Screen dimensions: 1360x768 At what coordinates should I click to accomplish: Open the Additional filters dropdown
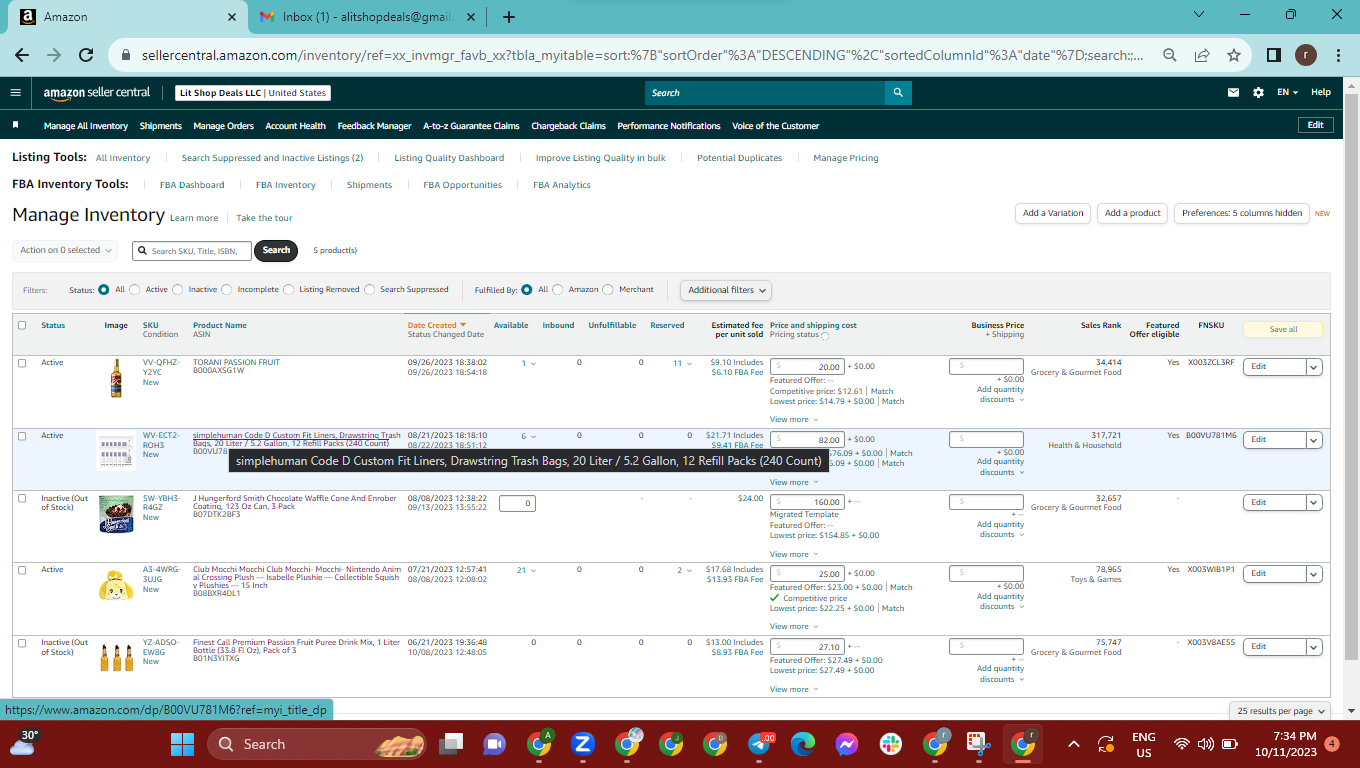click(x=727, y=290)
